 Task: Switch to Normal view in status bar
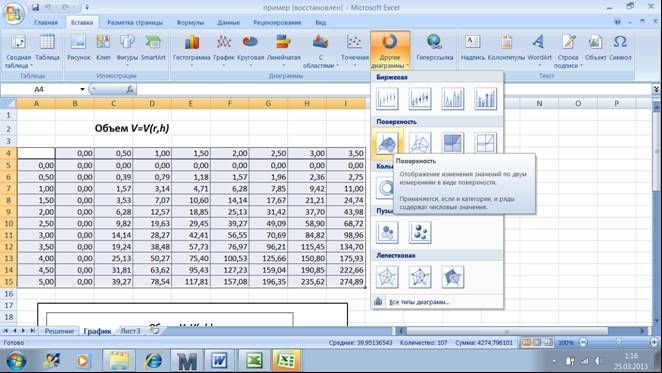pyautogui.click(x=526, y=342)
